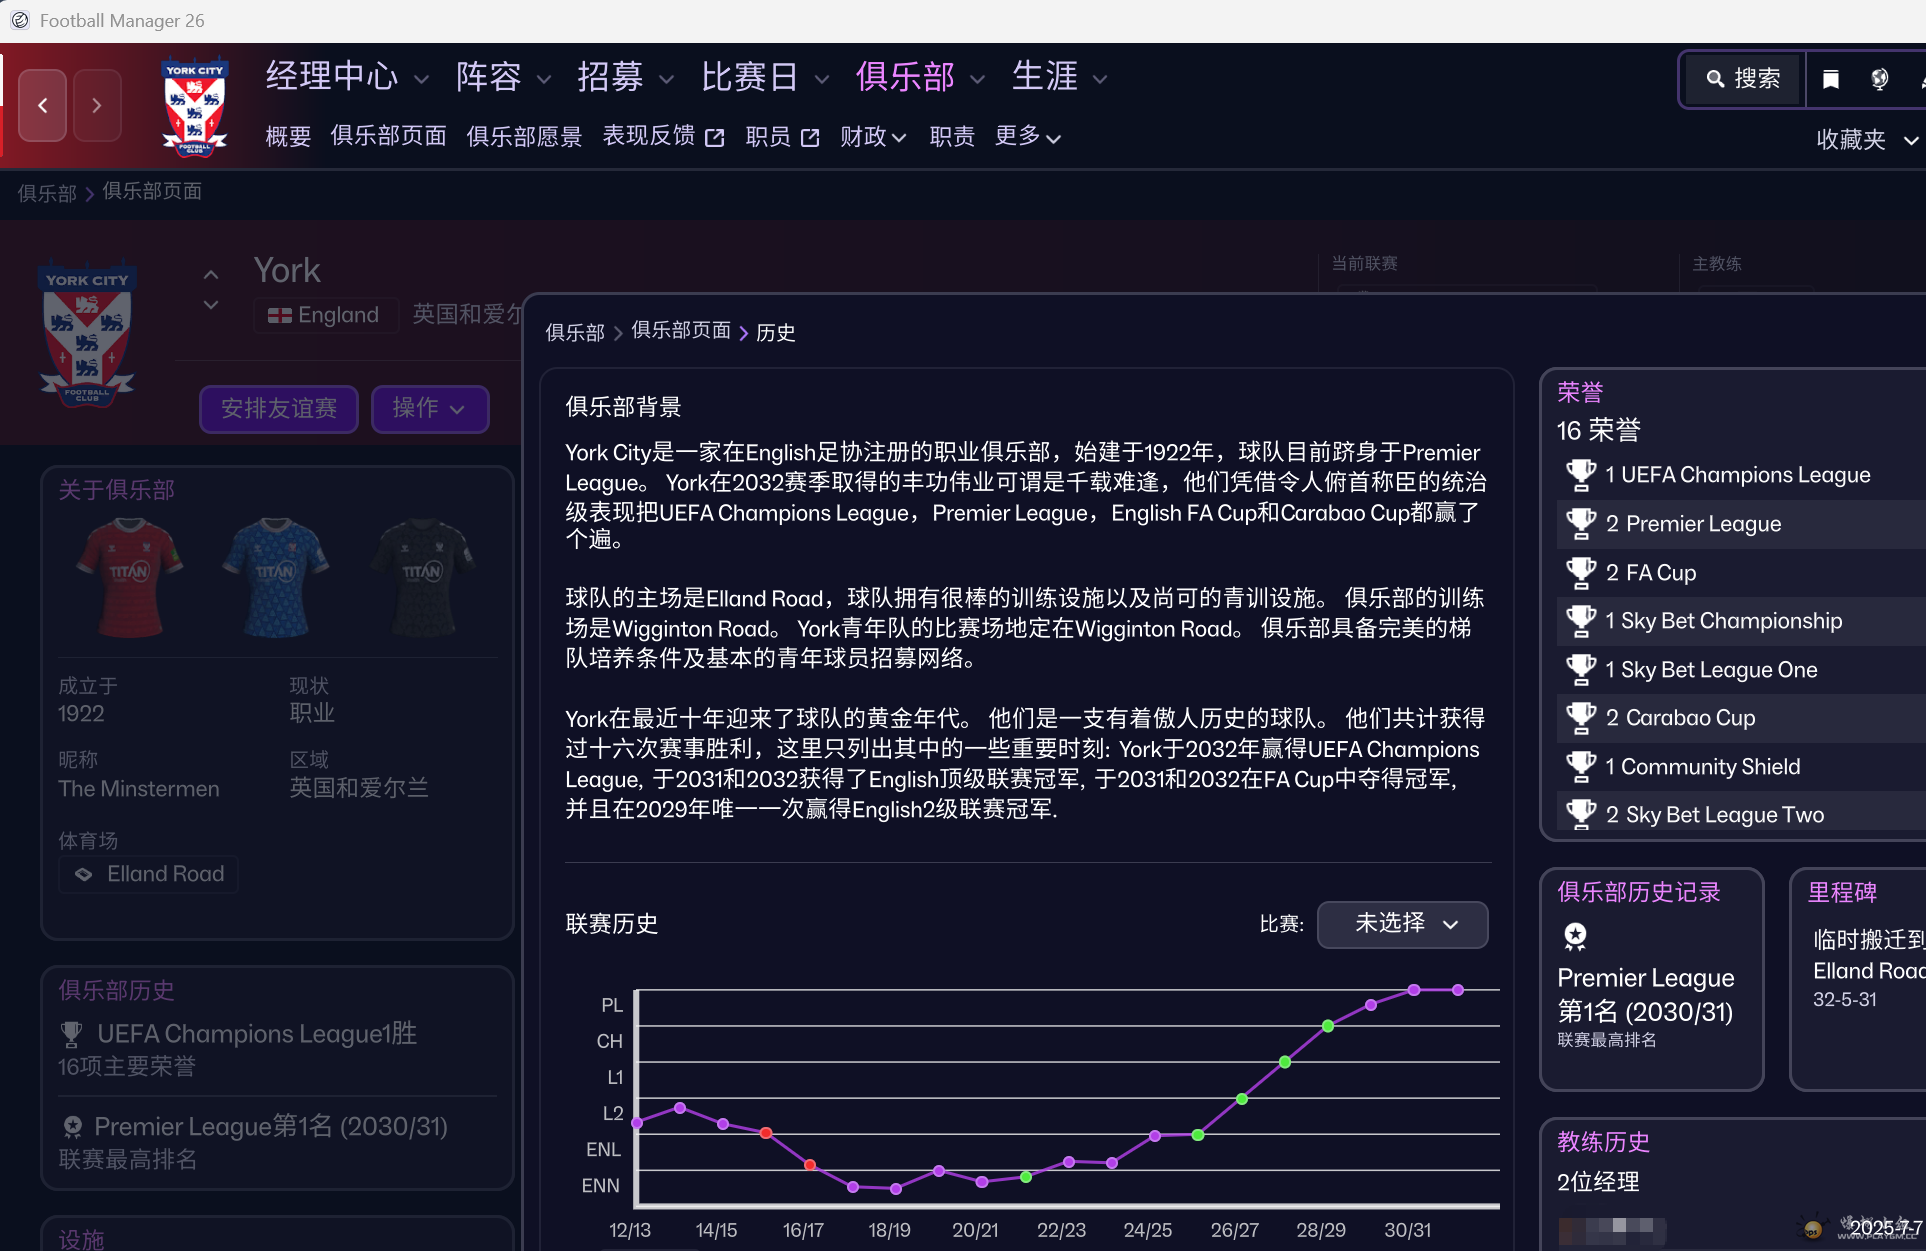Click the trophy icon beside 1 Community Shield

click(x=1581, y=767)
